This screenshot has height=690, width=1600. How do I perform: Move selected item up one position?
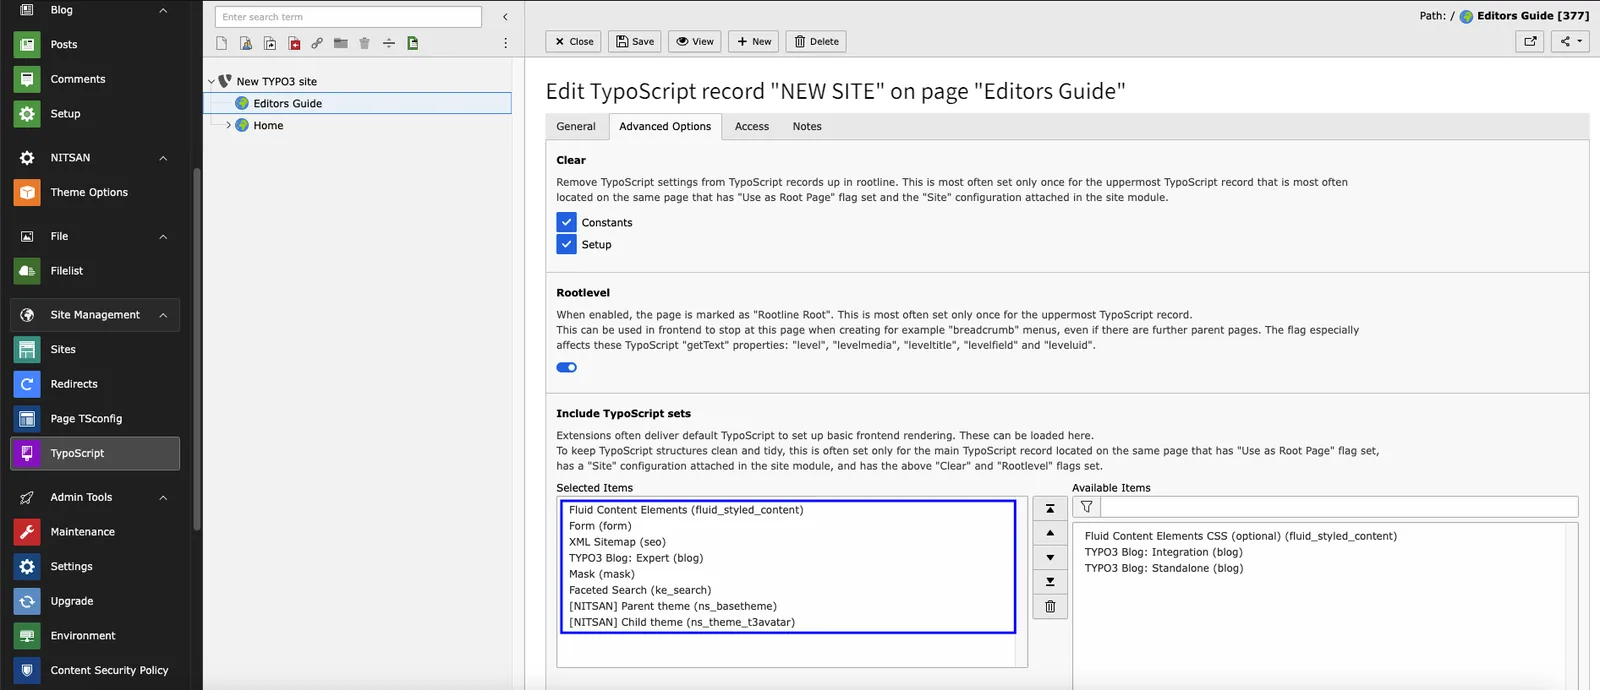pos(1050,533)
